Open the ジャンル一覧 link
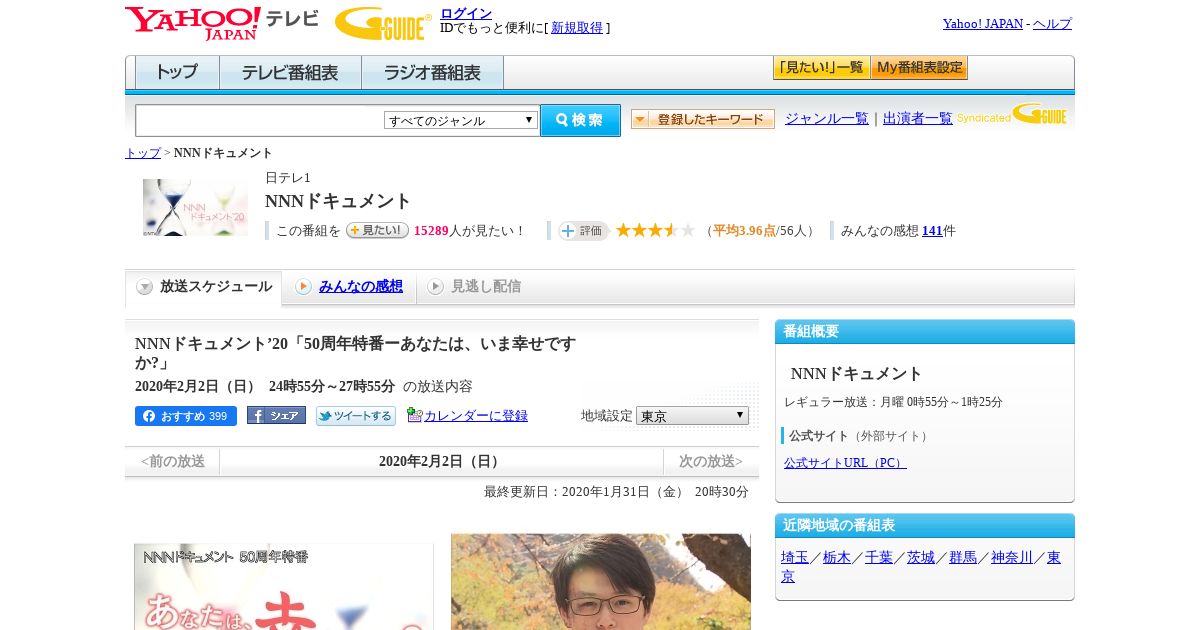Viewport: 1200px width, 630px height. pos(827,119)
